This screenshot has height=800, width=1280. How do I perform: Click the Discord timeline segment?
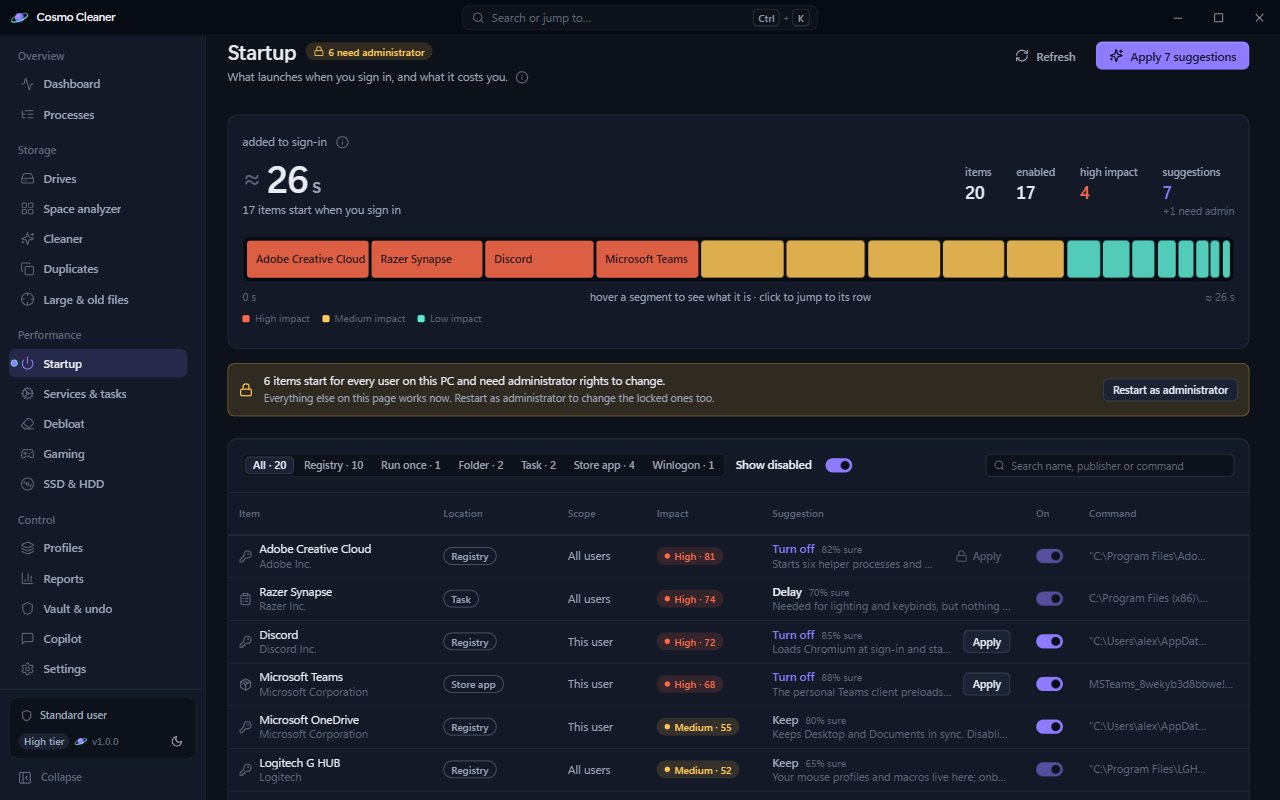coord(539,259)
